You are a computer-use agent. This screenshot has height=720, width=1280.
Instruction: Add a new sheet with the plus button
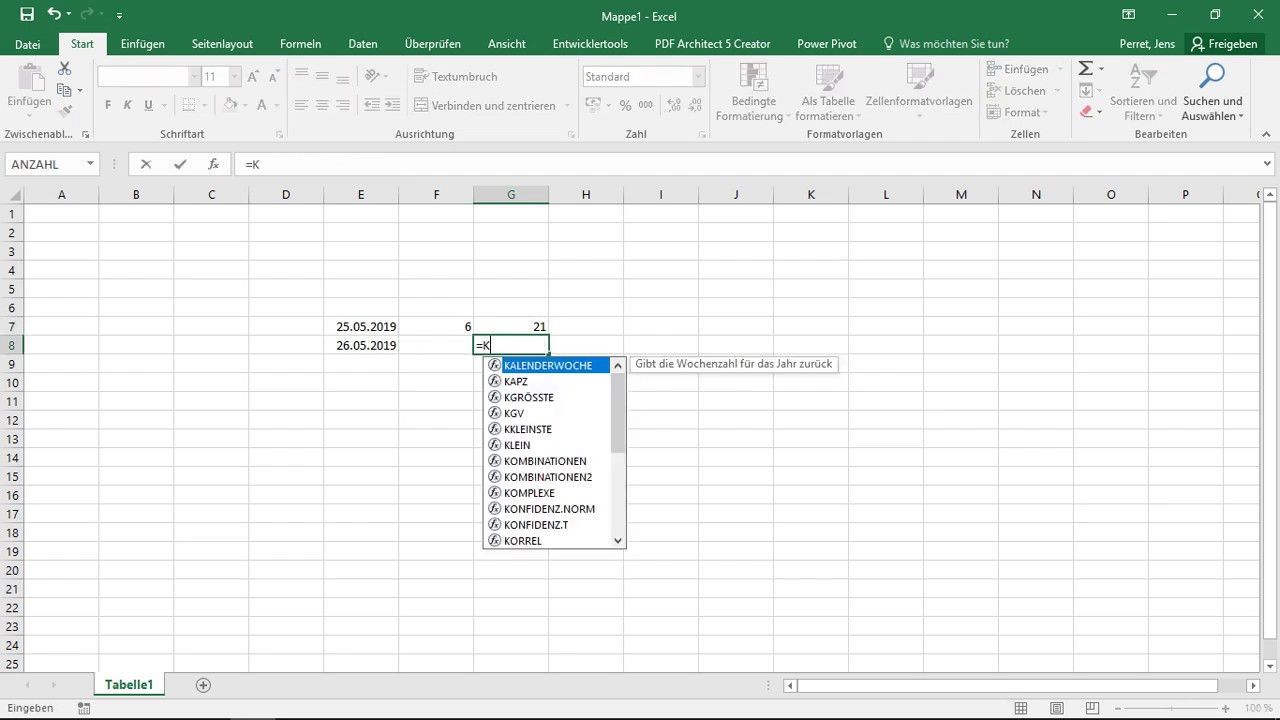click(x=203, y=685)
